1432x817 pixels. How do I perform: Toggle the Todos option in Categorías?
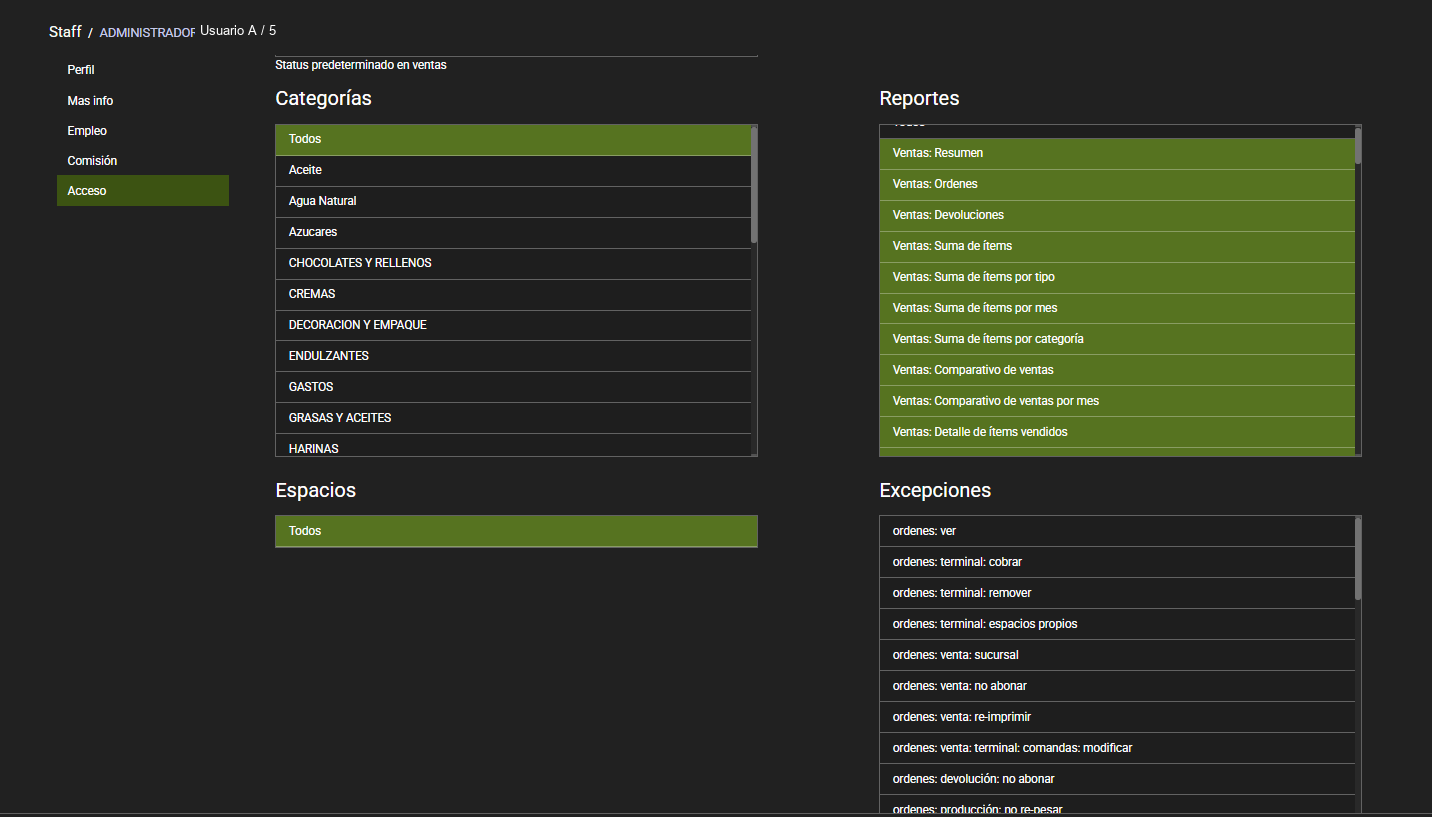tap(513, 140)
